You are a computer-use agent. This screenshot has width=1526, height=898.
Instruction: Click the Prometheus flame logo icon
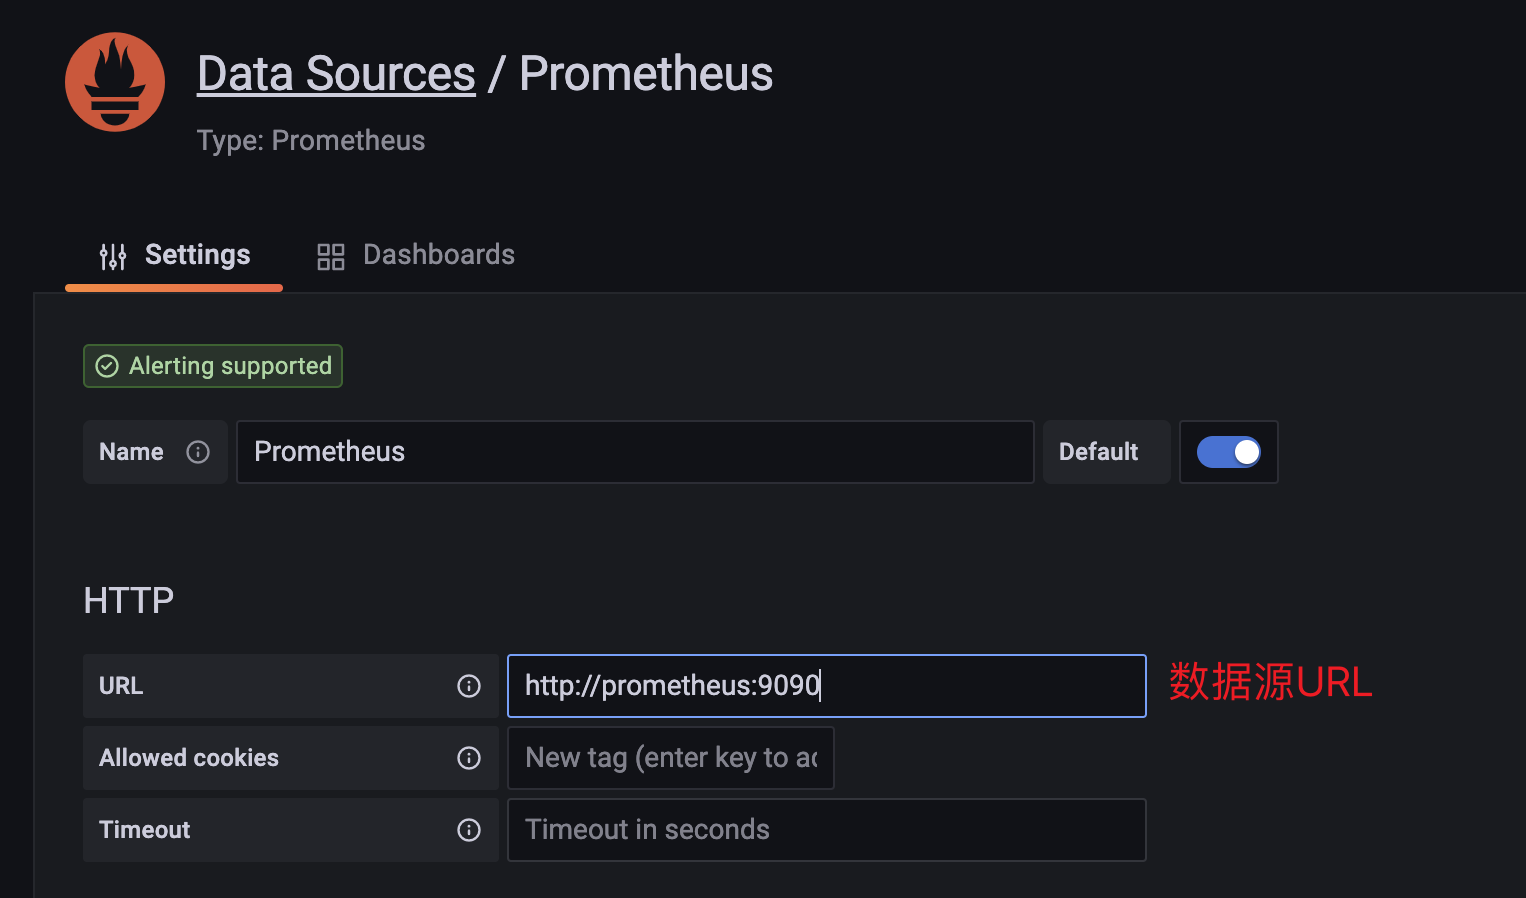pos(115,82)
